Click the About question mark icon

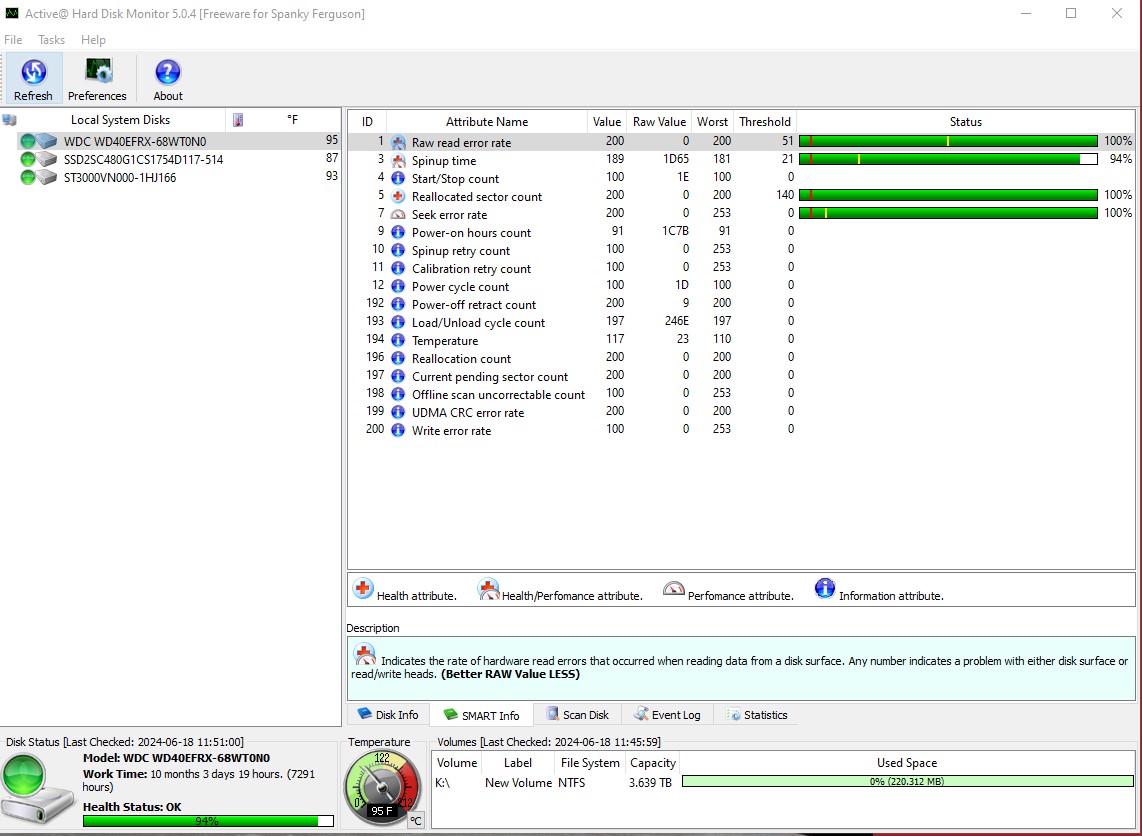pos(168,73)
